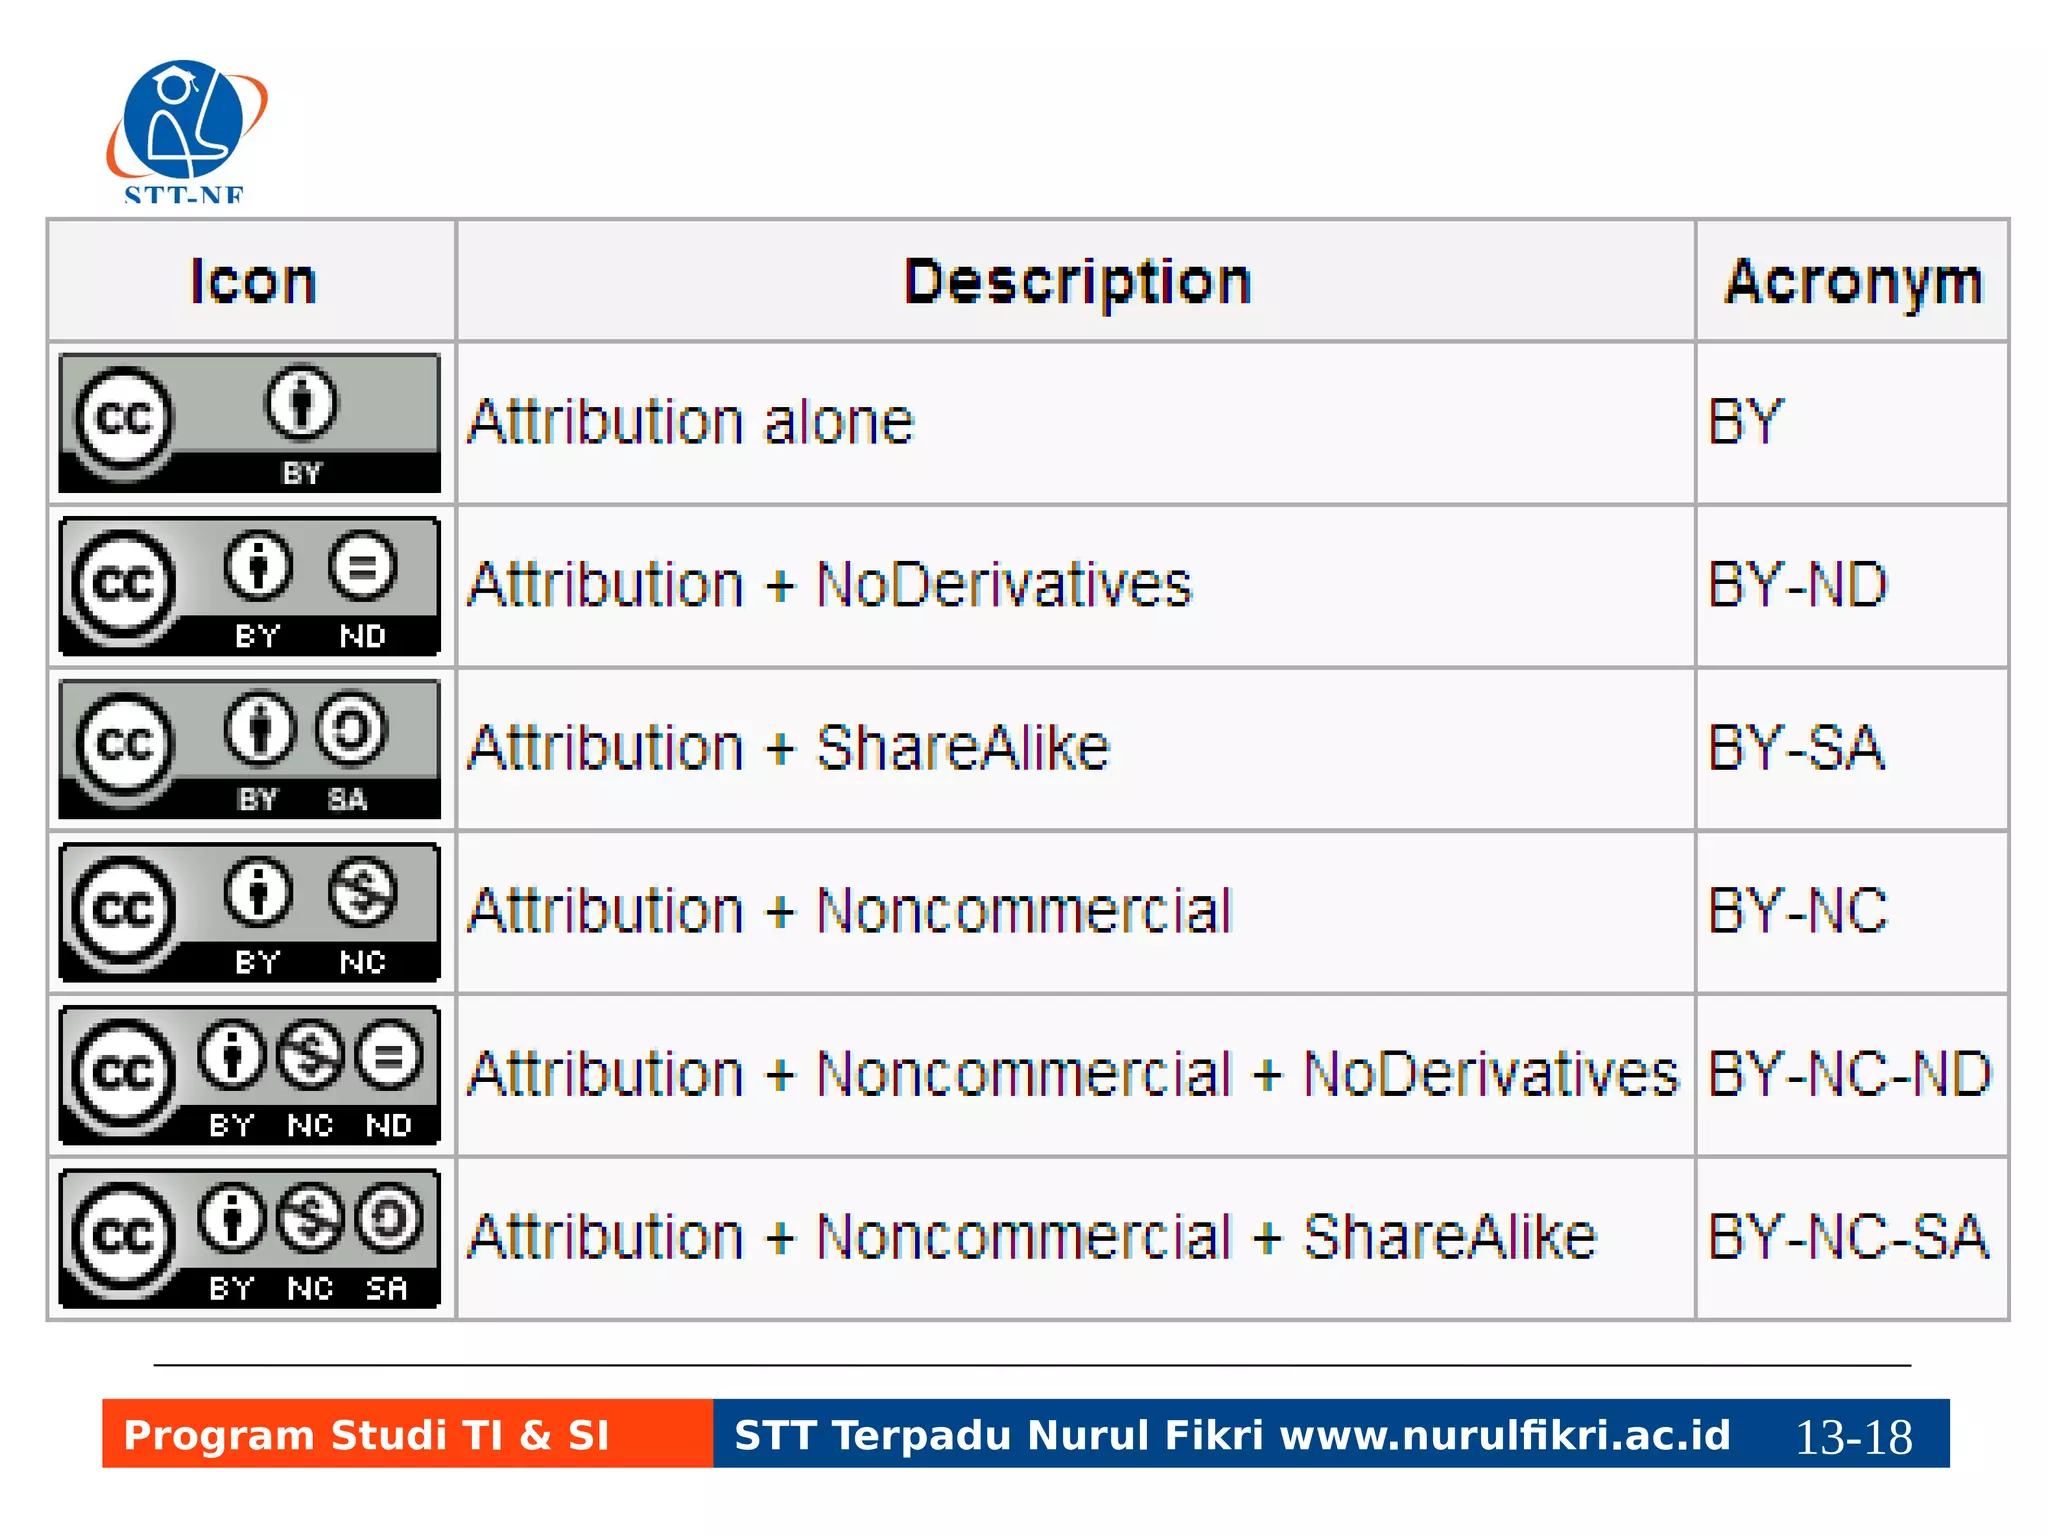The image size is (2048, 1536).
Task: Select the CC BY-SA license badge
Action: click(249, 749)
